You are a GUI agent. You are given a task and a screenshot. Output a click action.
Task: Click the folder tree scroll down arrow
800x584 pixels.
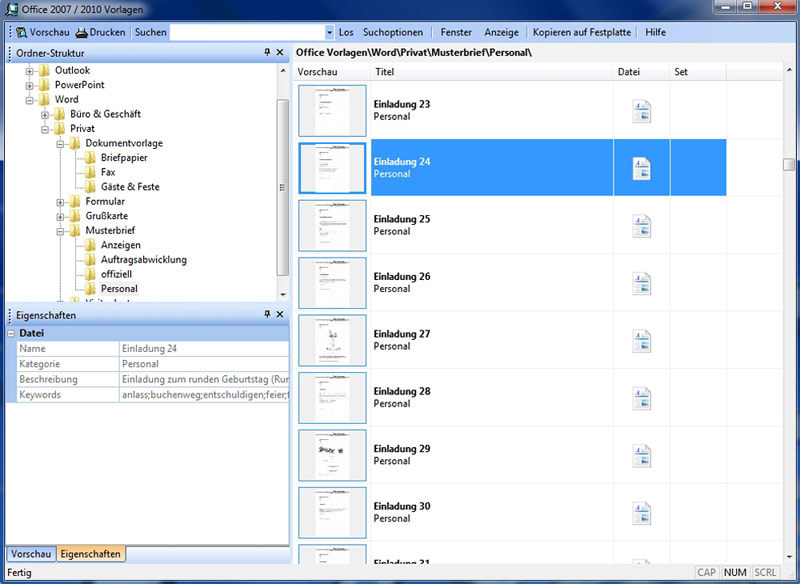[x=283, y=295]
